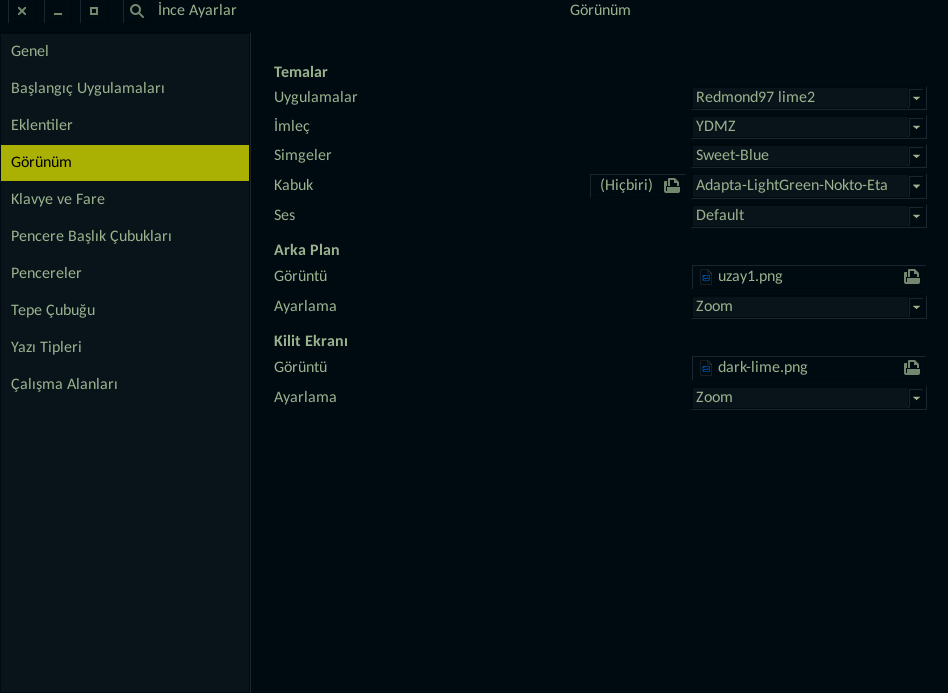Open the Uygulamalar theme dropdown Redmond97 lime2
948x693 pixels.
click(x=809, y=97)
